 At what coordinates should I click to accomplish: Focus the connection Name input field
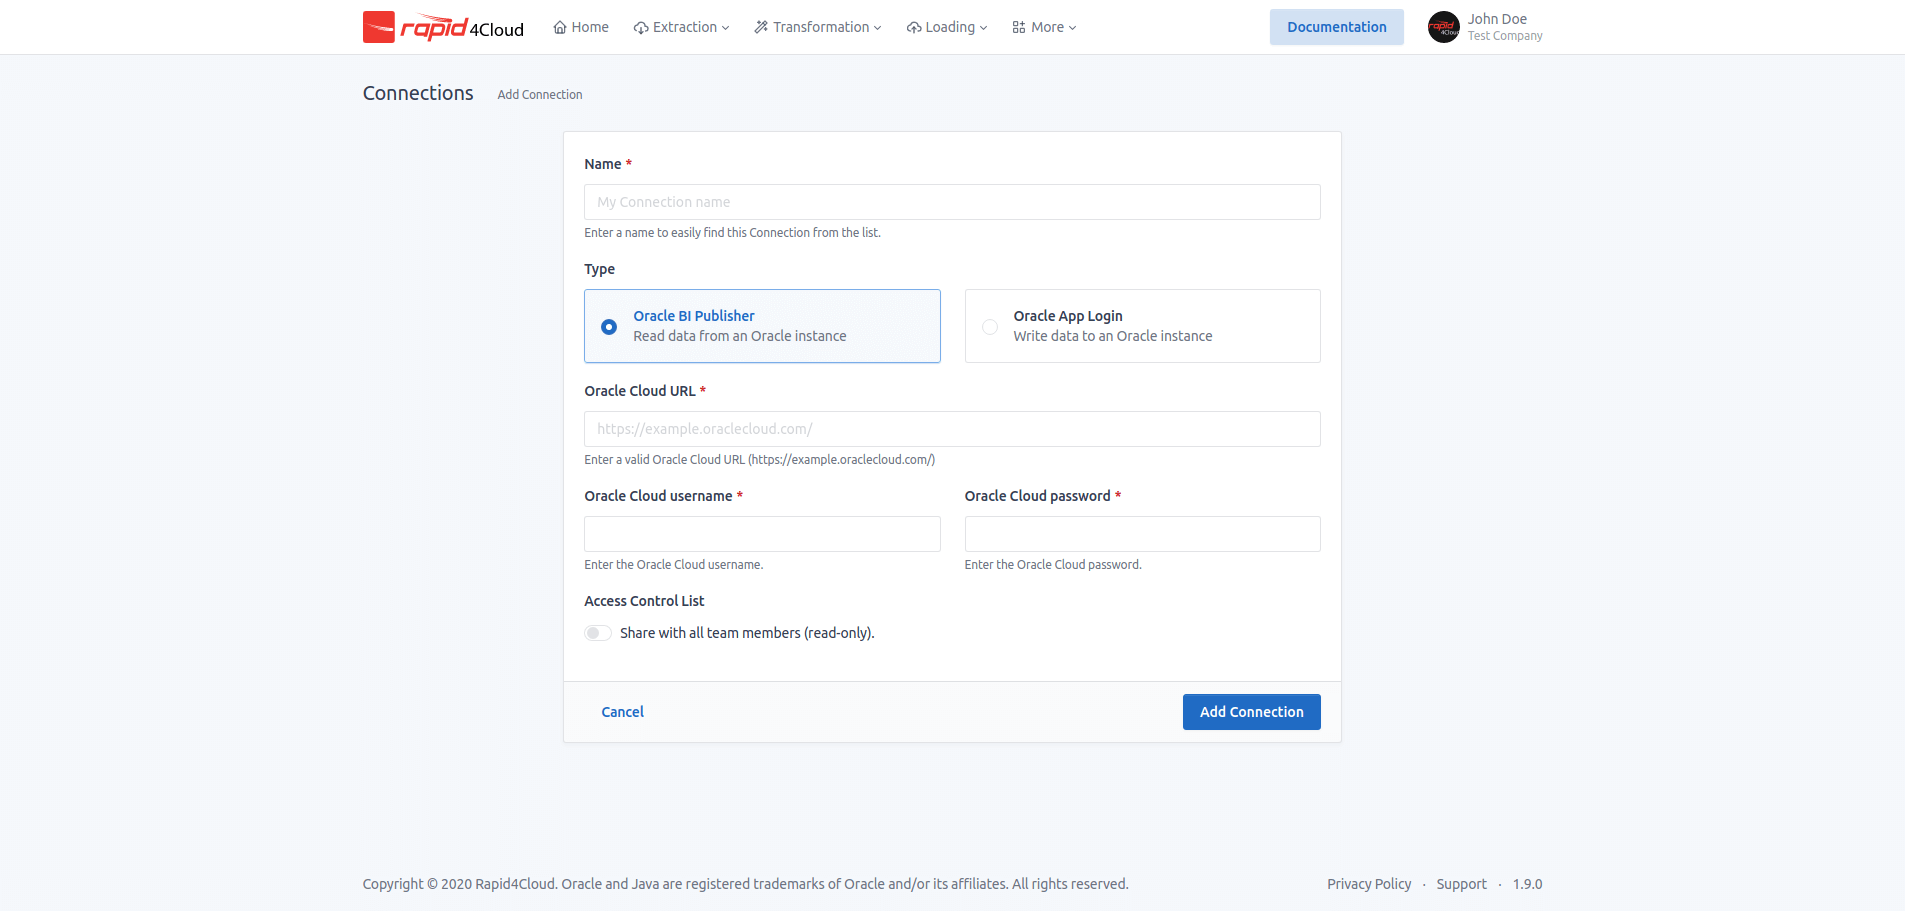click(x=952, y=202)
